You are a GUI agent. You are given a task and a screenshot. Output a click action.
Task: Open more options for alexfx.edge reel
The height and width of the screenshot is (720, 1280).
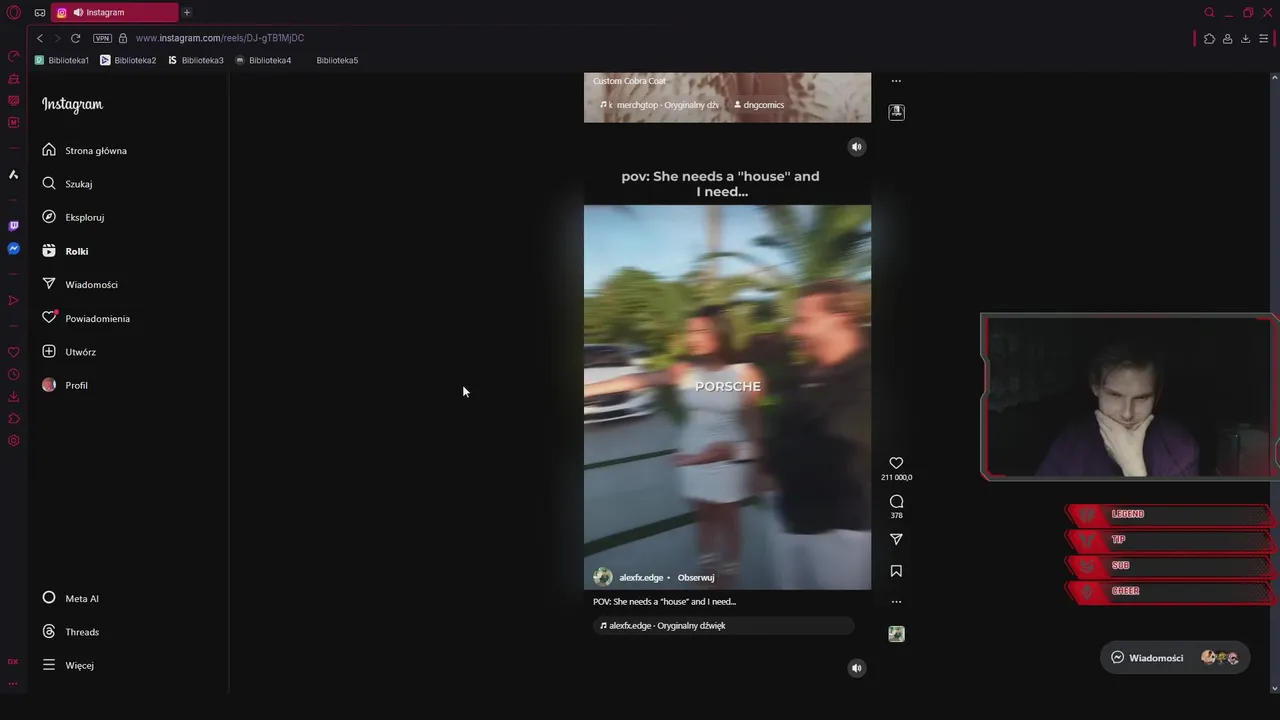896,602
